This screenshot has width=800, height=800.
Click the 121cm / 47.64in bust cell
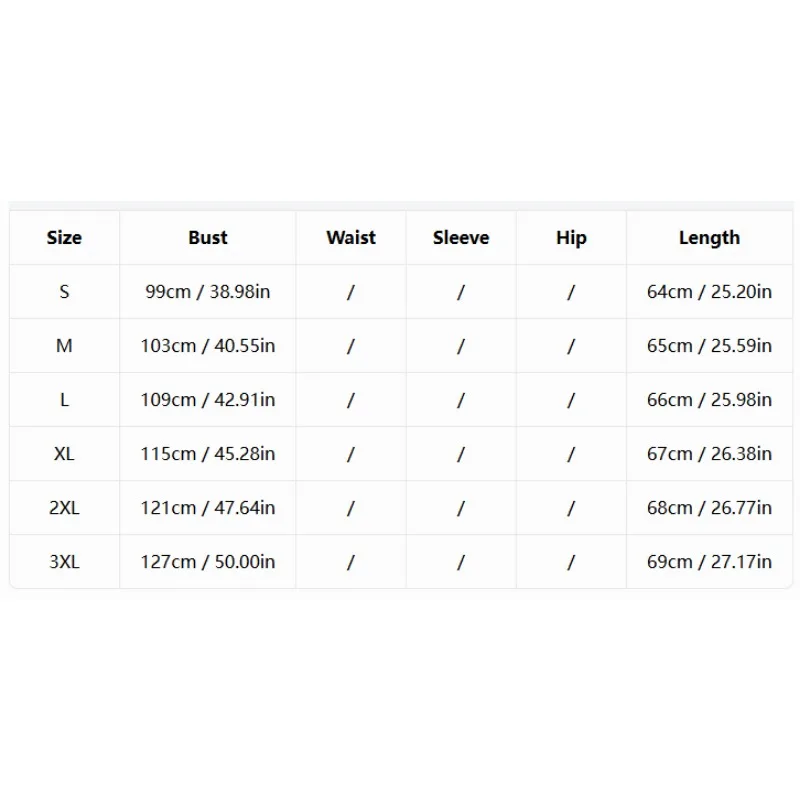tap(208, 508)
